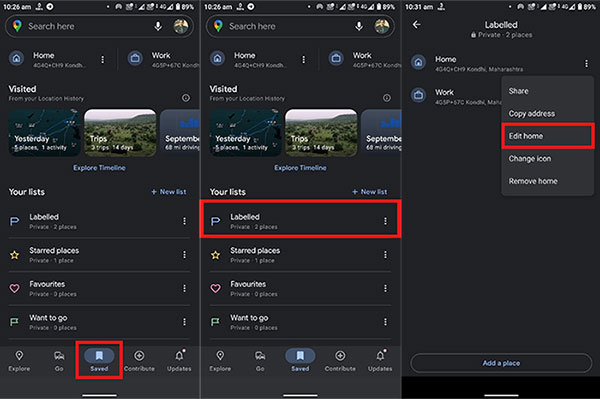Go back from the Labelled screen
This screenshot has width=600, height=399.
(417, 25)
